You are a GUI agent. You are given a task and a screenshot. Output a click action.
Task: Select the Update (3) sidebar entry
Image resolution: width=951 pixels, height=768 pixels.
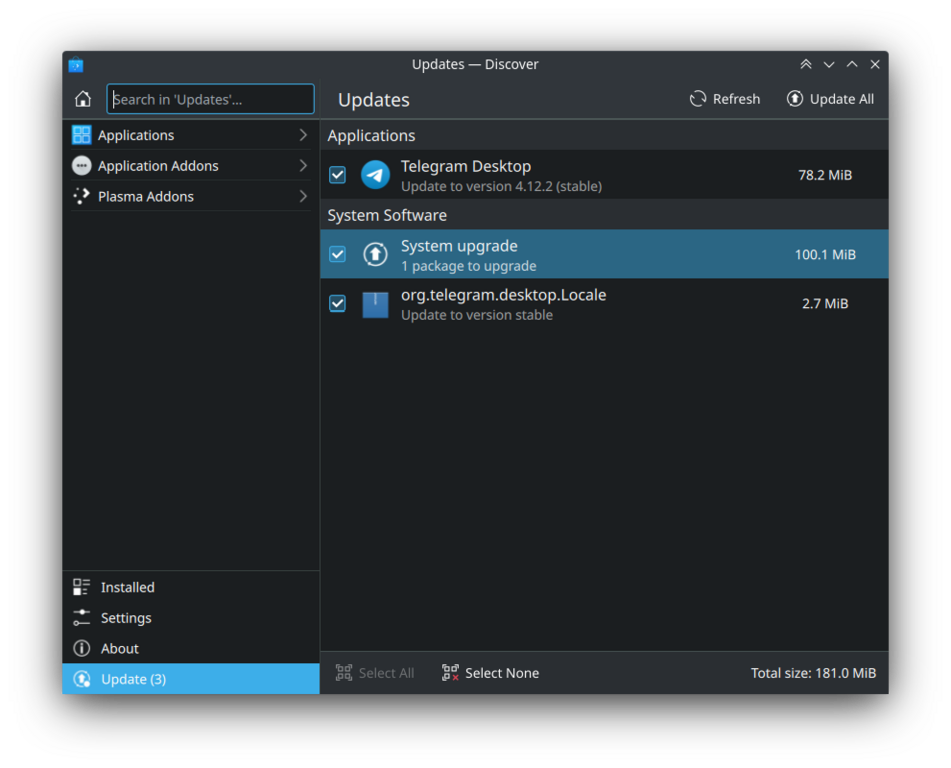tap(190, 679)
